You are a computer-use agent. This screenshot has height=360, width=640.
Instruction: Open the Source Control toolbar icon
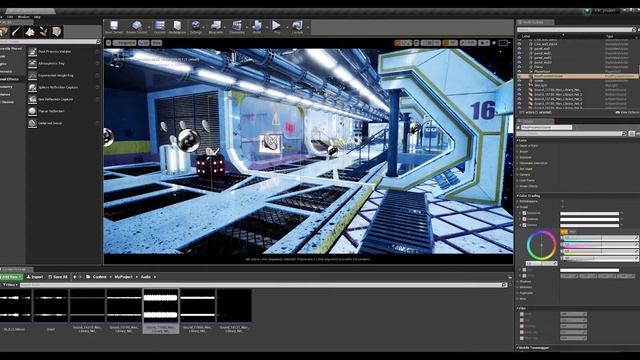[137, 27]
